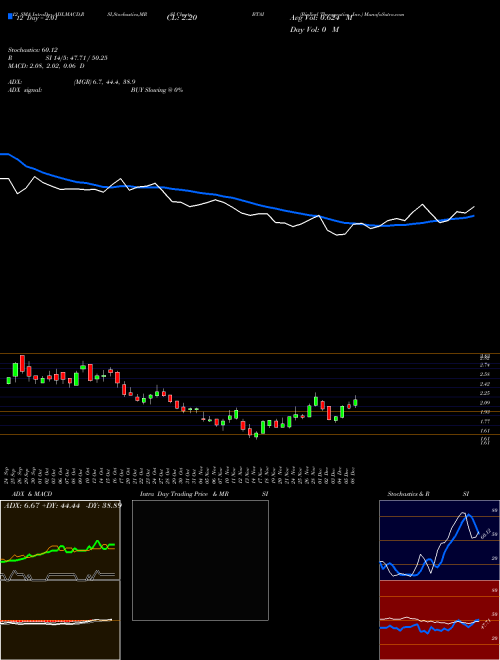Viewport: 500px width, 660px height.
Task: Click the lowest candlestick at the chart bottom
Action: click(256, 435)
